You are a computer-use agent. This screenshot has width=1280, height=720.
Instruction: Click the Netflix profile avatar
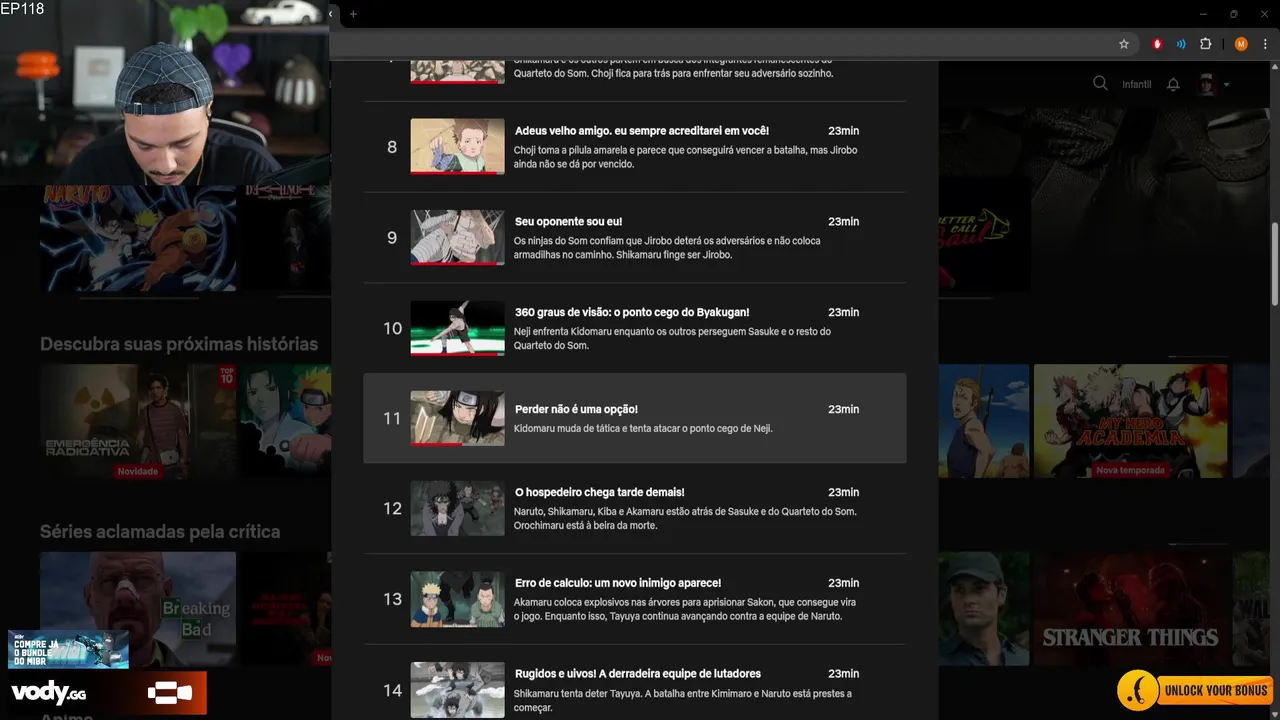(1207, 84)
